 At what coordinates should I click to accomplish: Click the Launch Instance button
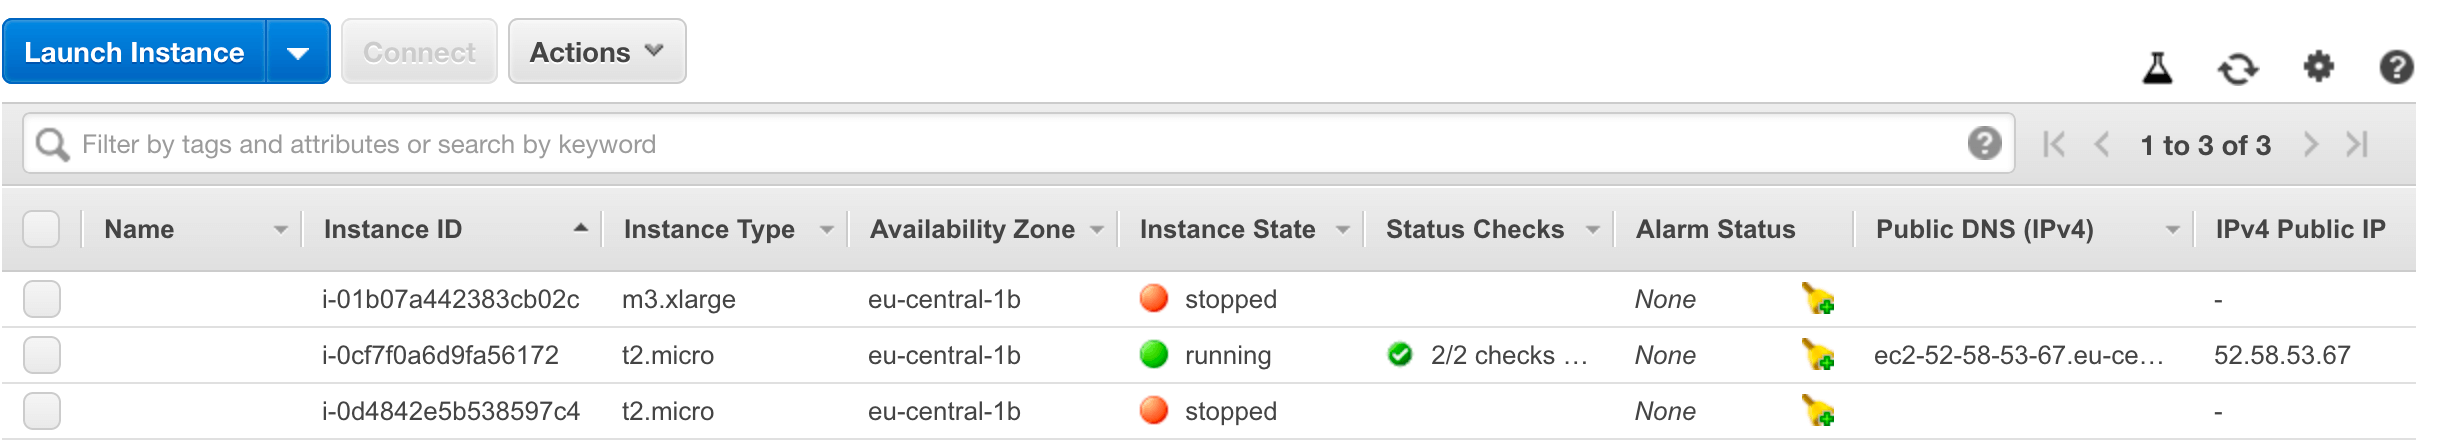[x=134, y=52]
